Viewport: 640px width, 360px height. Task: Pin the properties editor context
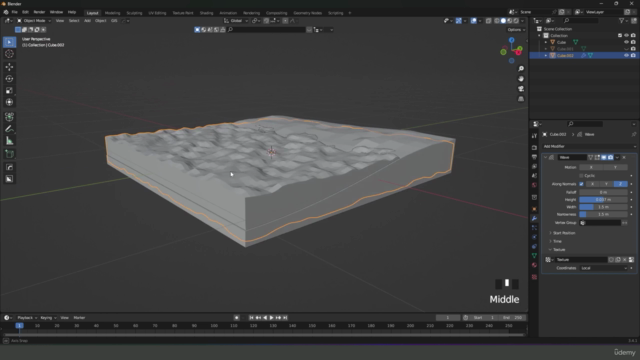(633, 134)
